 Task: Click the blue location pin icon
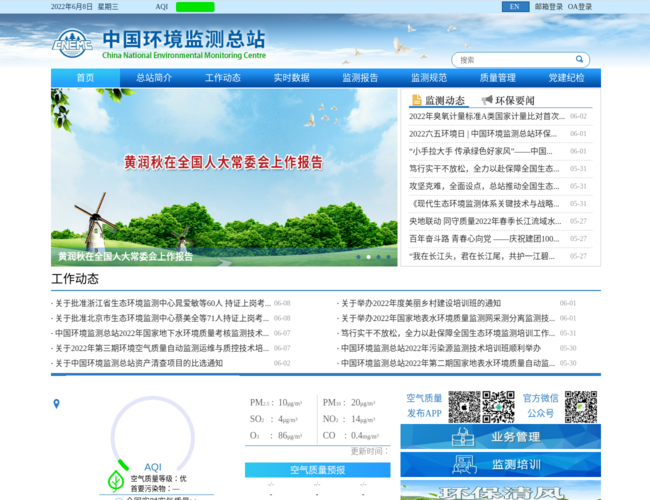pyautogui.click(x=56, y=404)
